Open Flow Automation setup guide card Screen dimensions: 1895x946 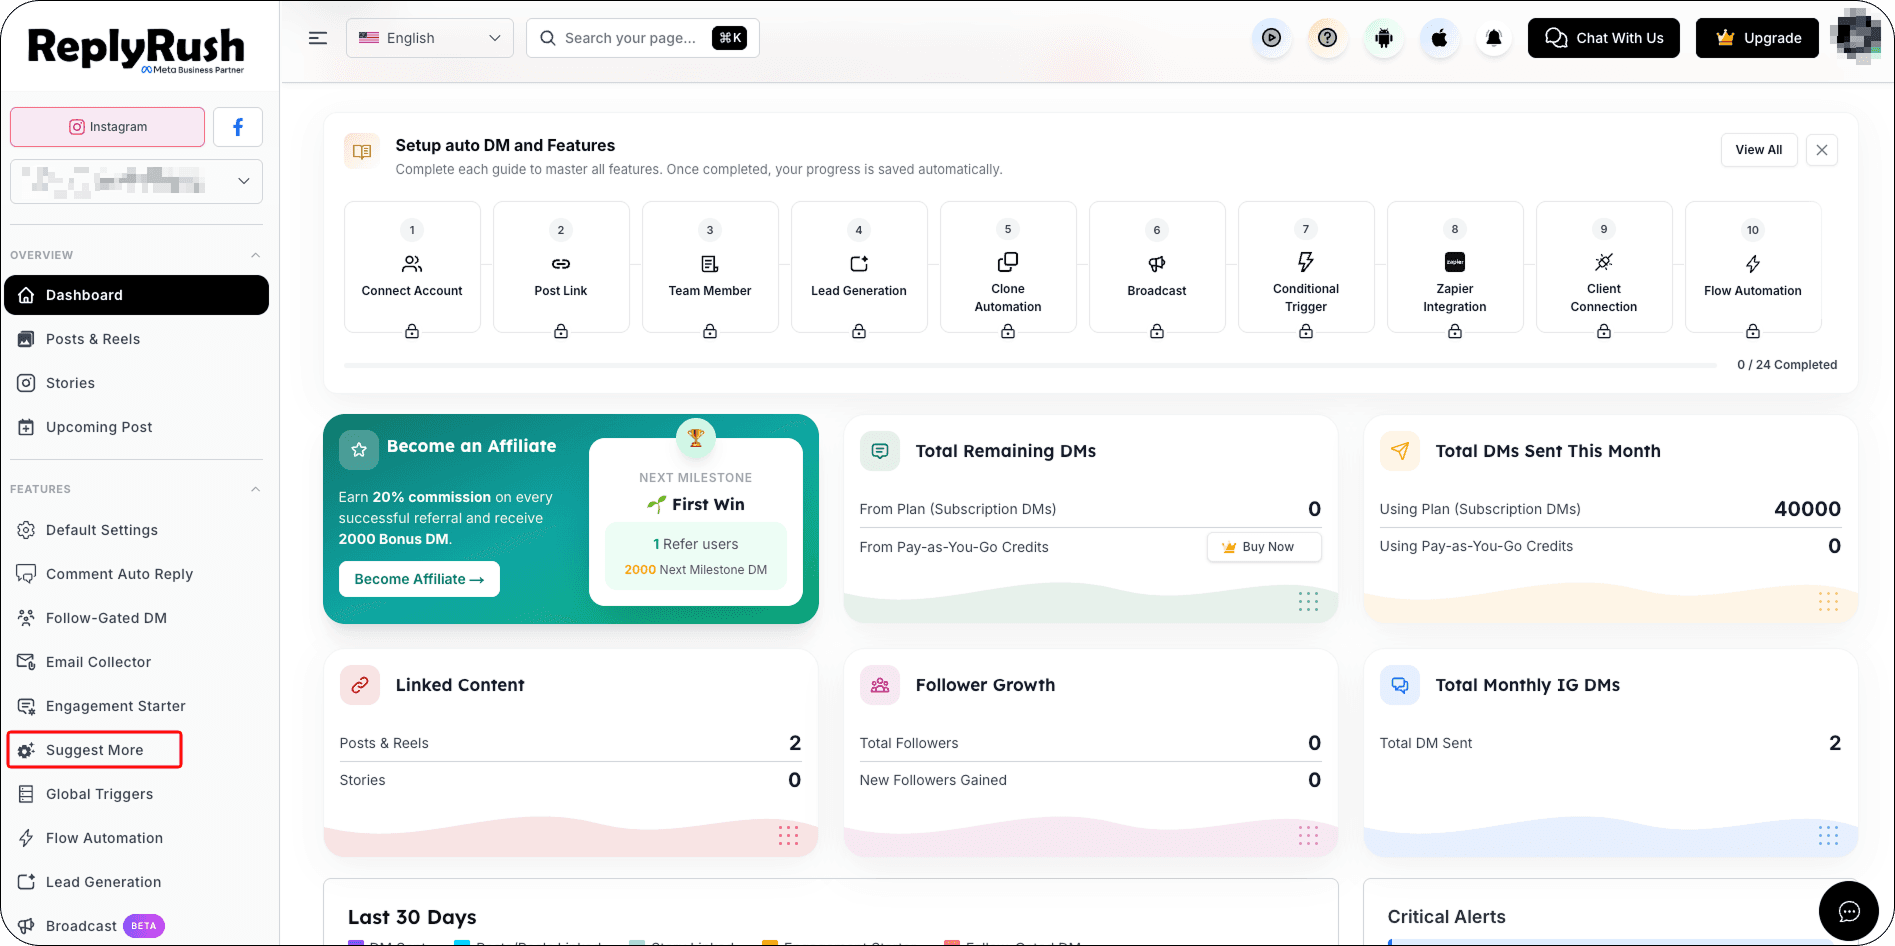[1753, 267]
